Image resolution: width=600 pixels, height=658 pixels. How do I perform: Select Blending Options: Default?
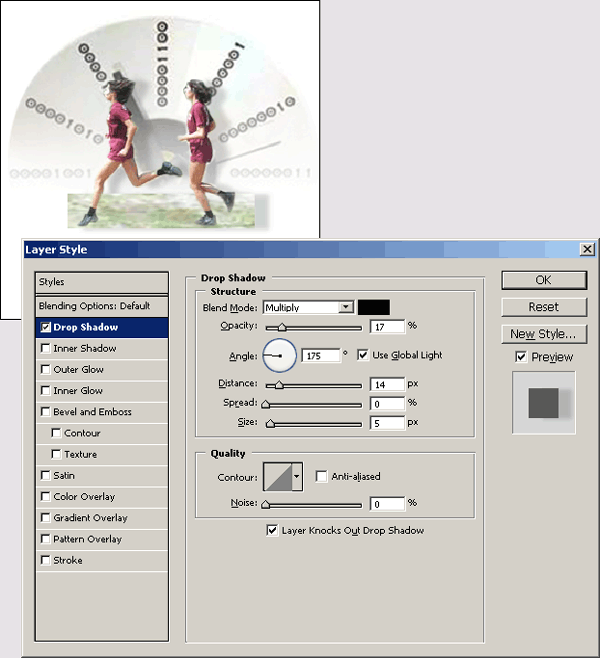[94, 305]
